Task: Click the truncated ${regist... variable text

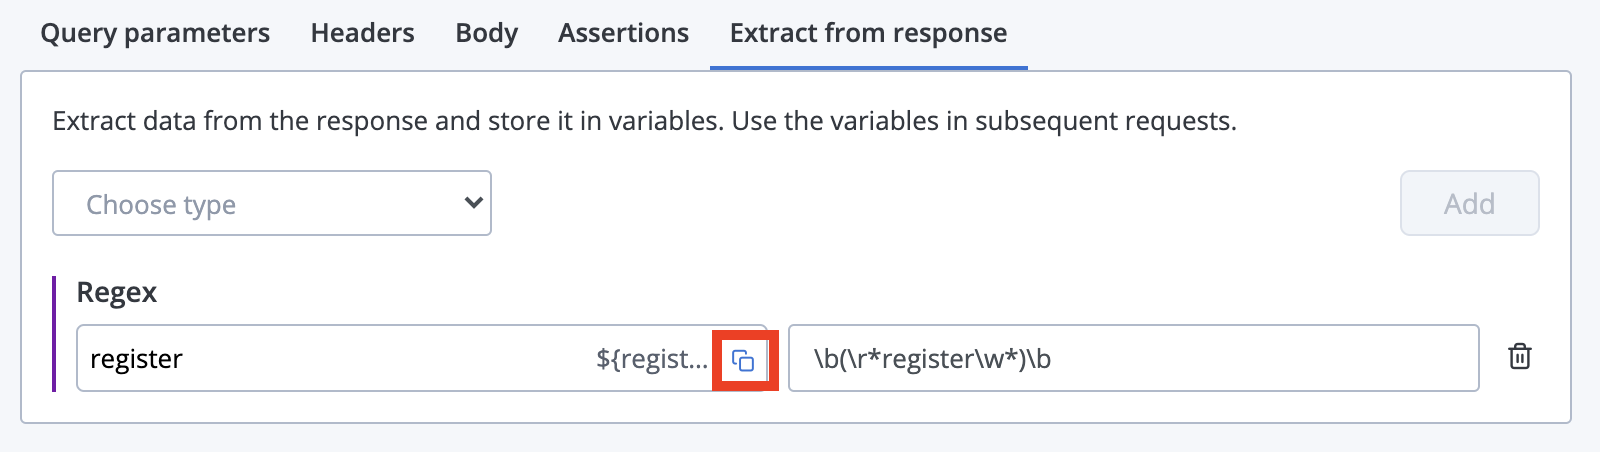Action: click(x=652, y=359)
